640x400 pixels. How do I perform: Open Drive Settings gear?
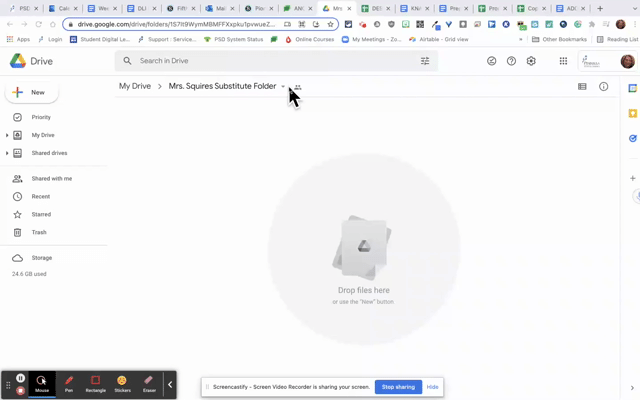coord(531,61)
